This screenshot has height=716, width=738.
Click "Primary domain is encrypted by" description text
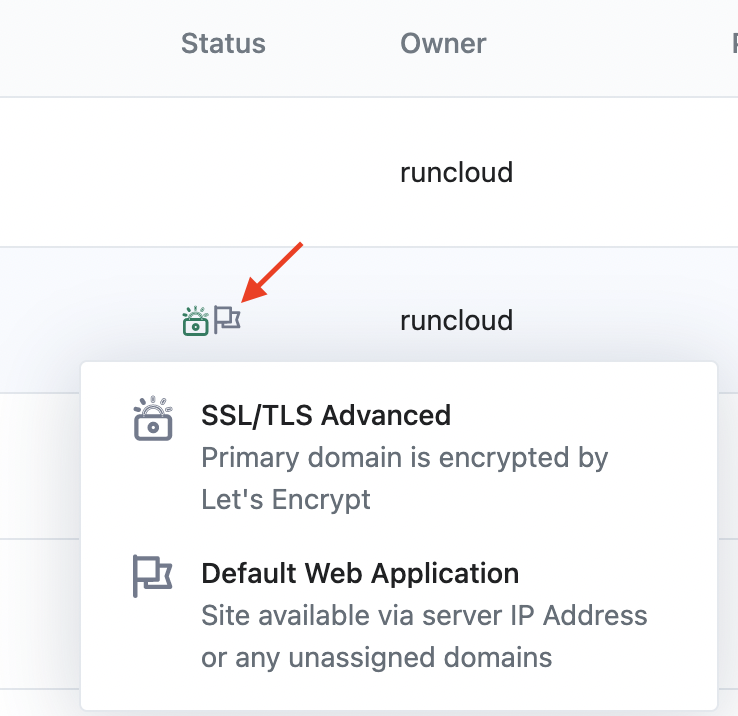404,458
